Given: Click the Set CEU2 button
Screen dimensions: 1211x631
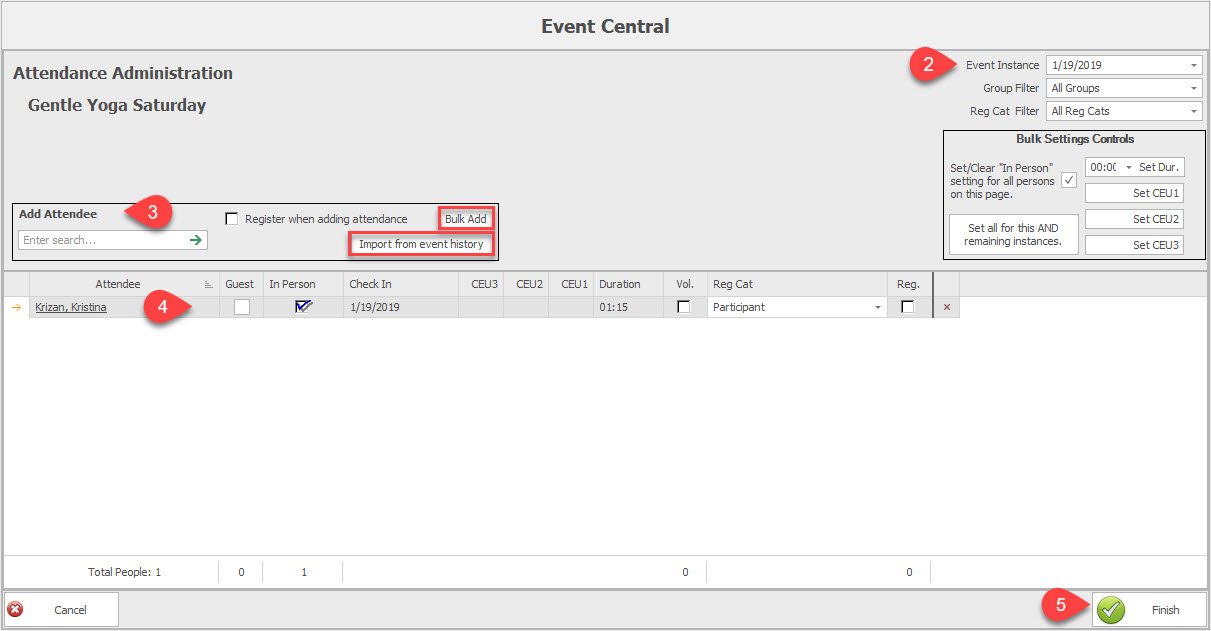Looking at the screenshot, I should pyautogui.click(x=1134, y=219).
